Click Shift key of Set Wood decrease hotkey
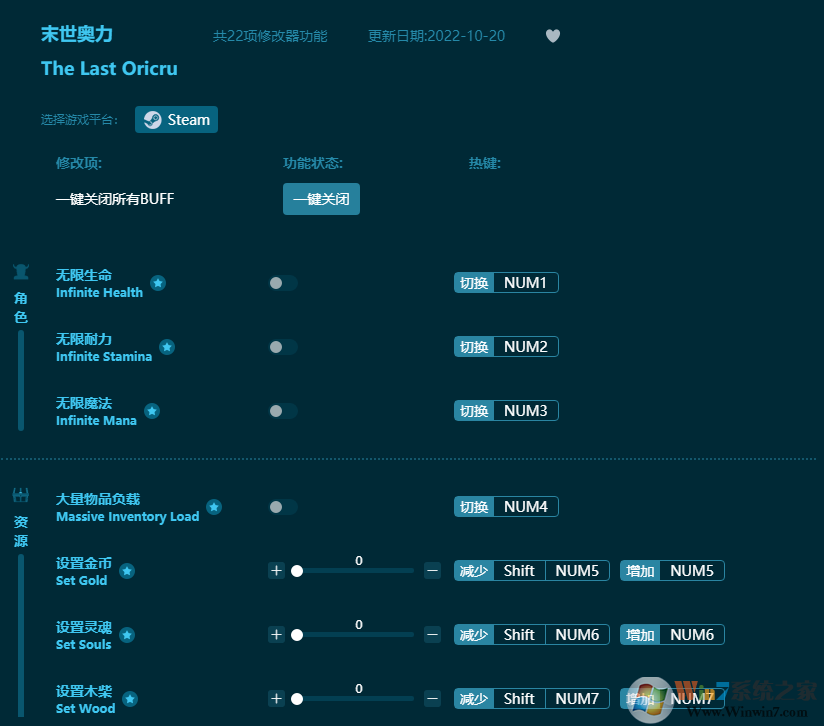 519,699
